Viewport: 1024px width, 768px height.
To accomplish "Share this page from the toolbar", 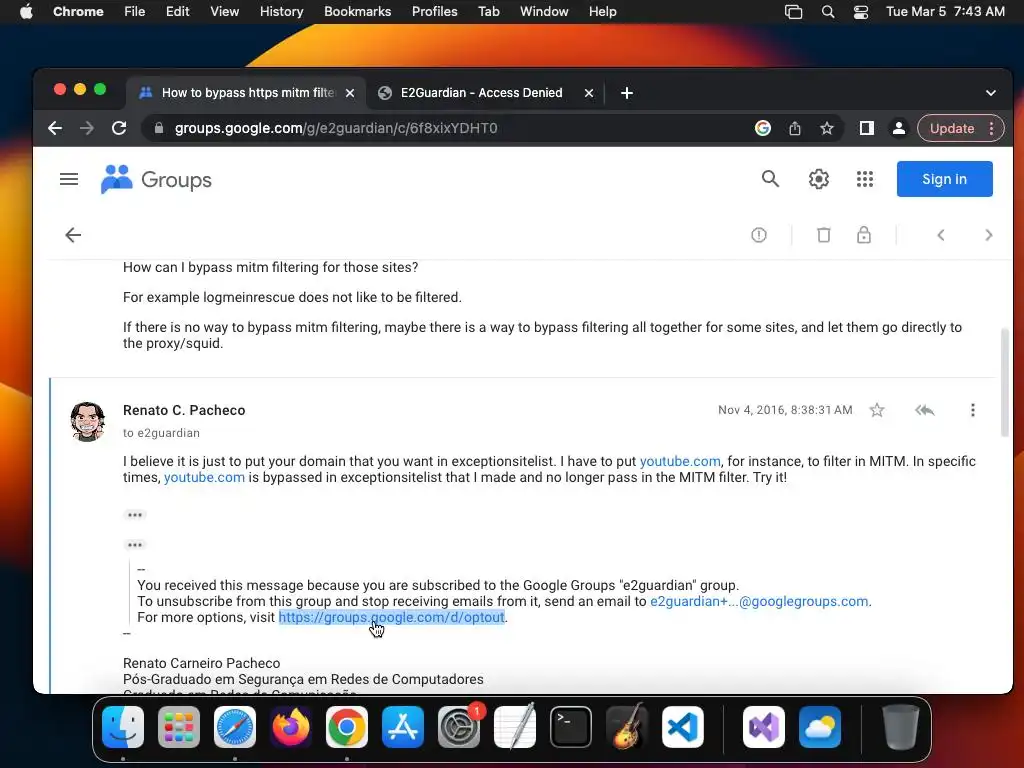I will click(x=795, y=128).
